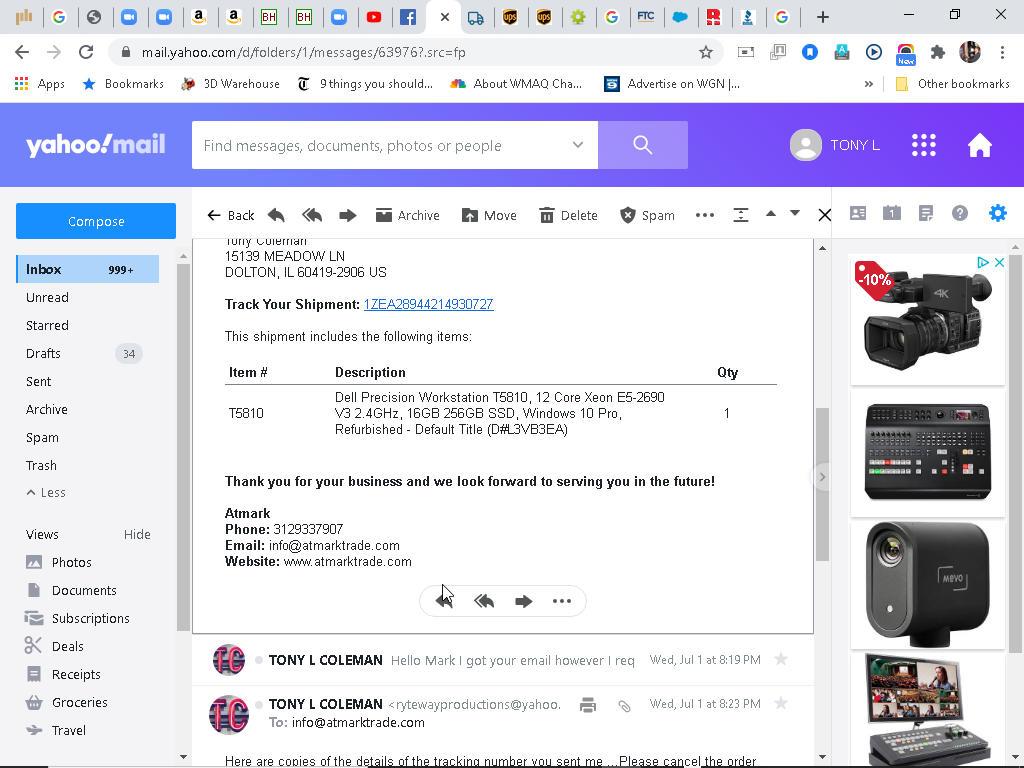Click the Mevo camera ad thumbnail
The image size is (1024, 768).
[927, 584]
